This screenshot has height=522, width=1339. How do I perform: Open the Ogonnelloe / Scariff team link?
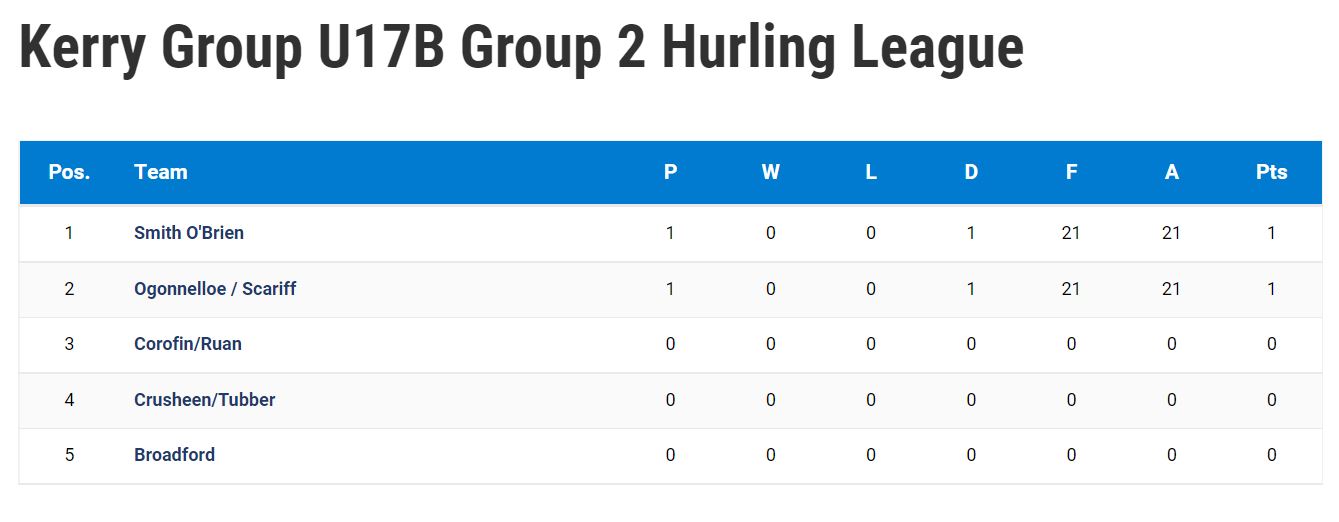[x=215, y=289]
